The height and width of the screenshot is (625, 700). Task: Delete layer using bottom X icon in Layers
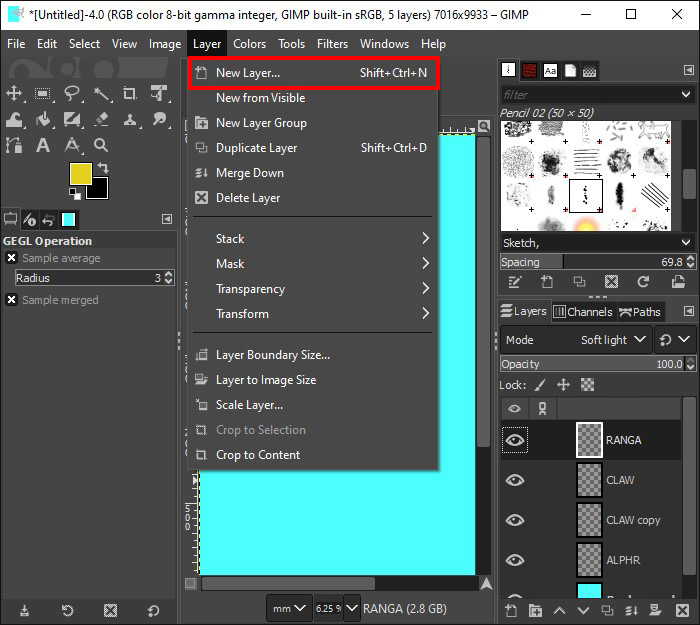pyautogui.click(x=682, y=610)
